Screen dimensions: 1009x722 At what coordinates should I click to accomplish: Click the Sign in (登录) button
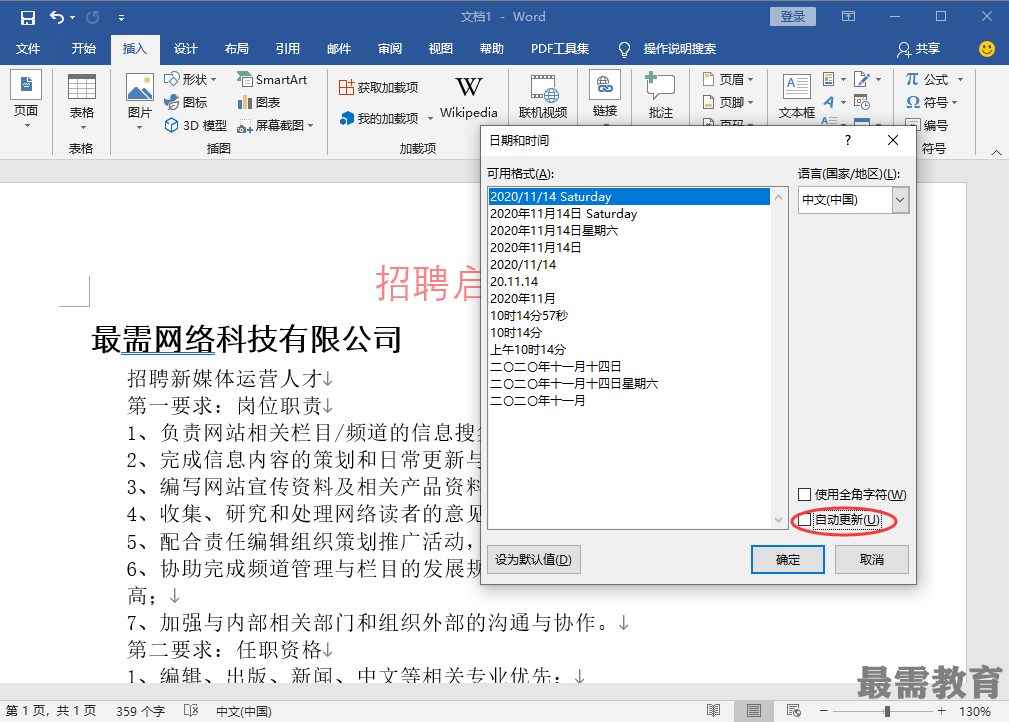click(793, 17)
